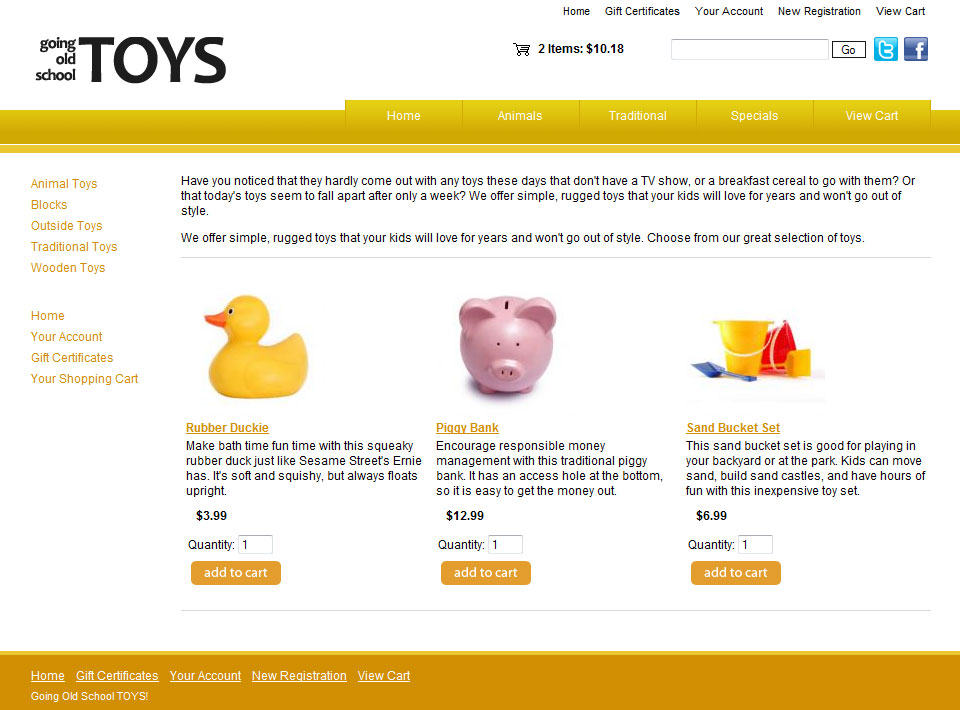960x710 pixels.
Task: Open the Rubber Duckie product image
Action: pos(257,346)
